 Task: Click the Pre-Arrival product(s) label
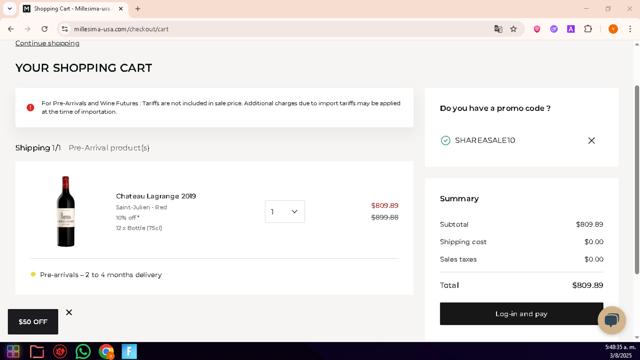pos(109,148)
